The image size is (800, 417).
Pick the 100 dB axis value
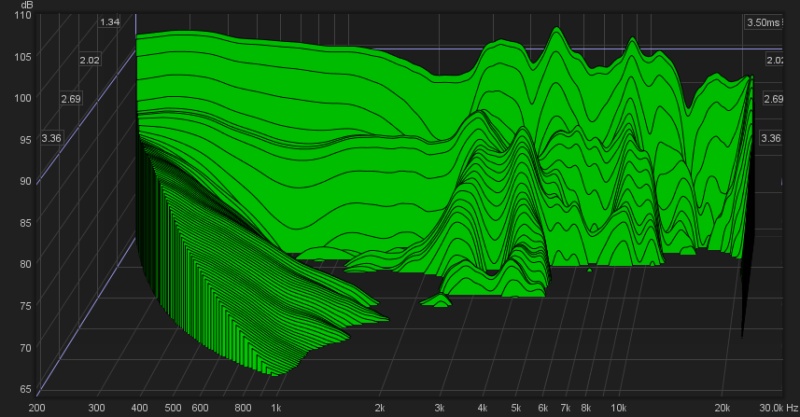[22, 98]
